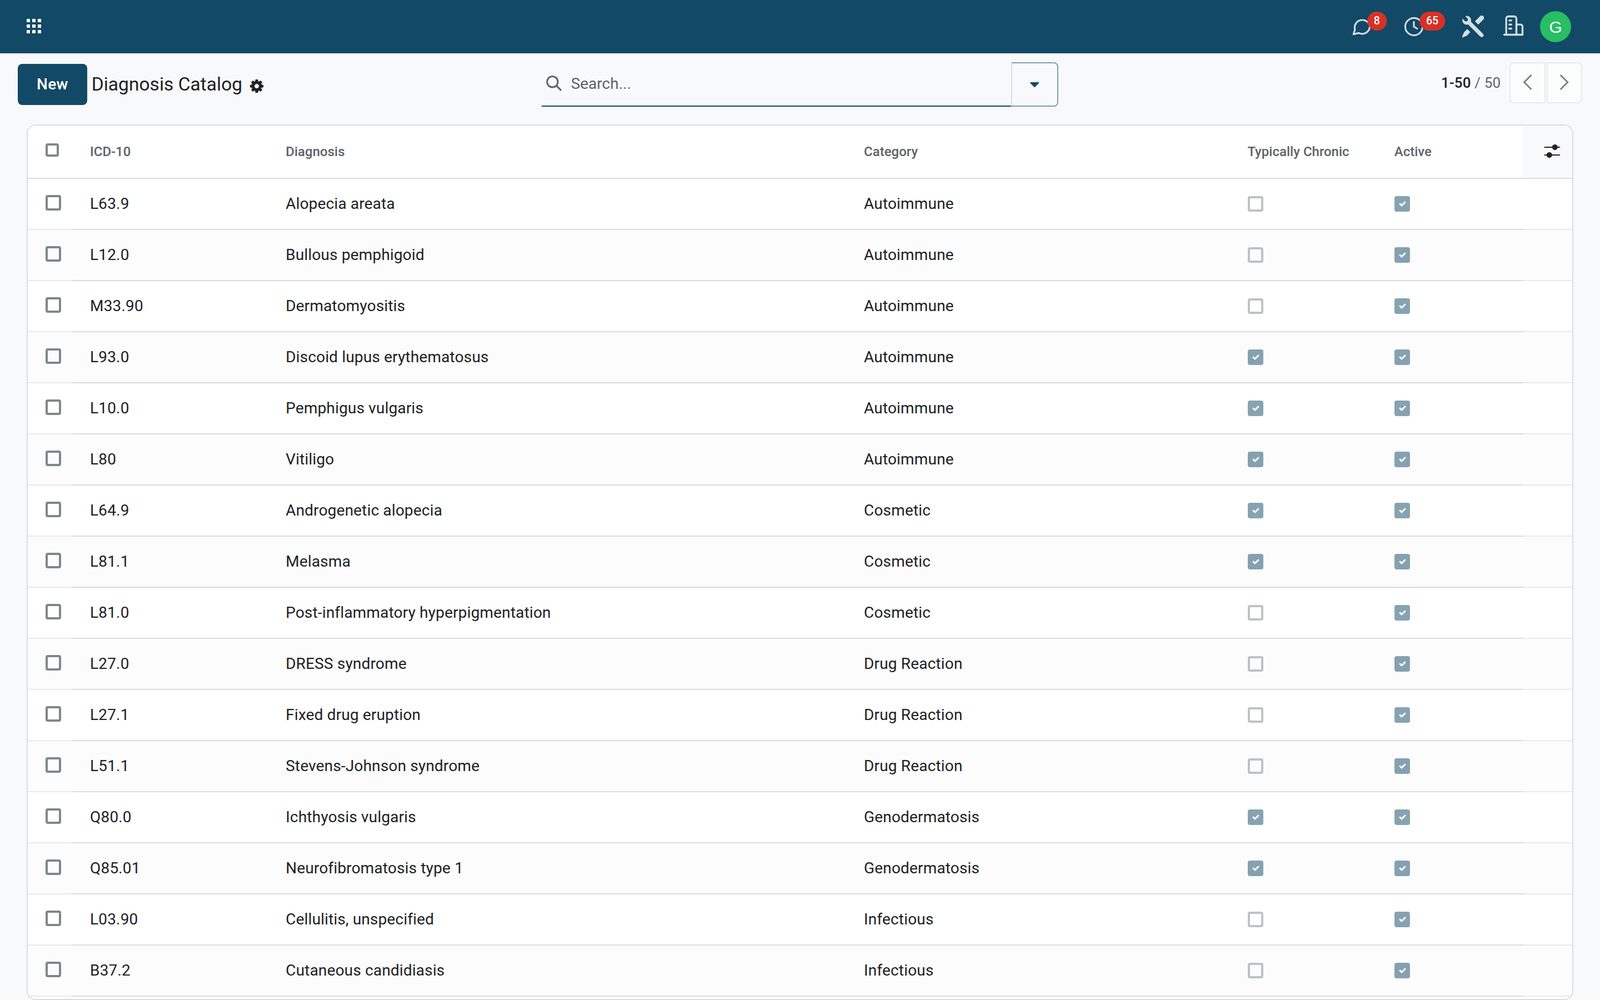Screen dimensions: 1600x1000
Task: Sort by the Category column header
Action: pyautogui.click(x=890, y=152)
